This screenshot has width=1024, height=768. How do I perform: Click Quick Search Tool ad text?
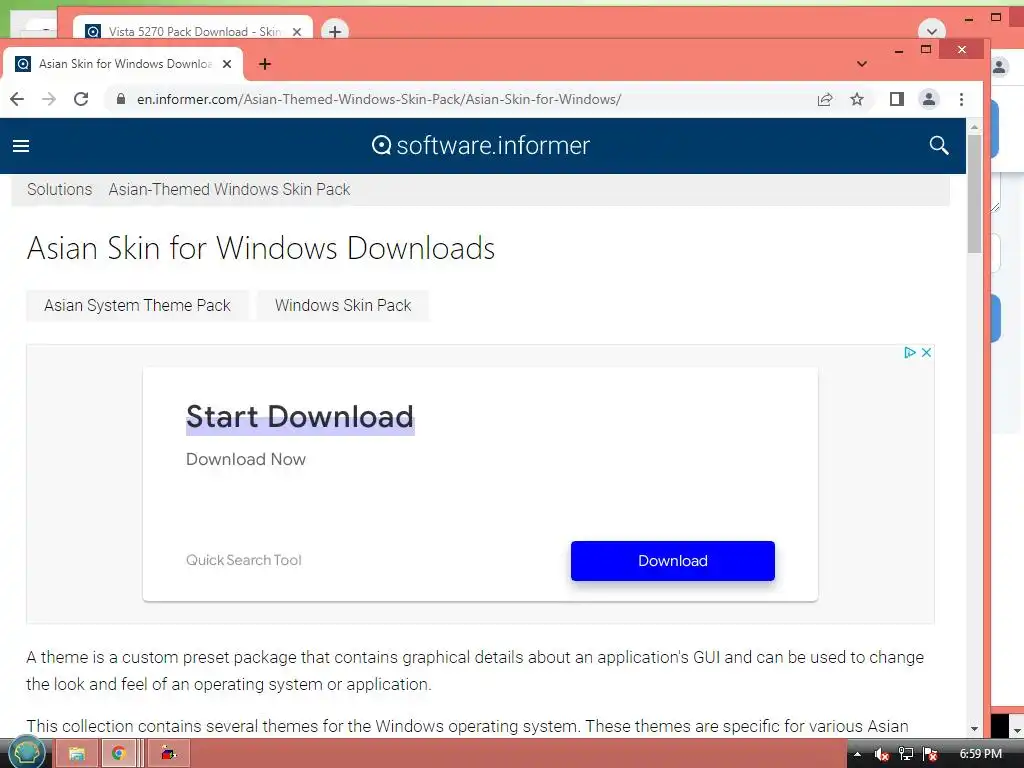[244, 560]
